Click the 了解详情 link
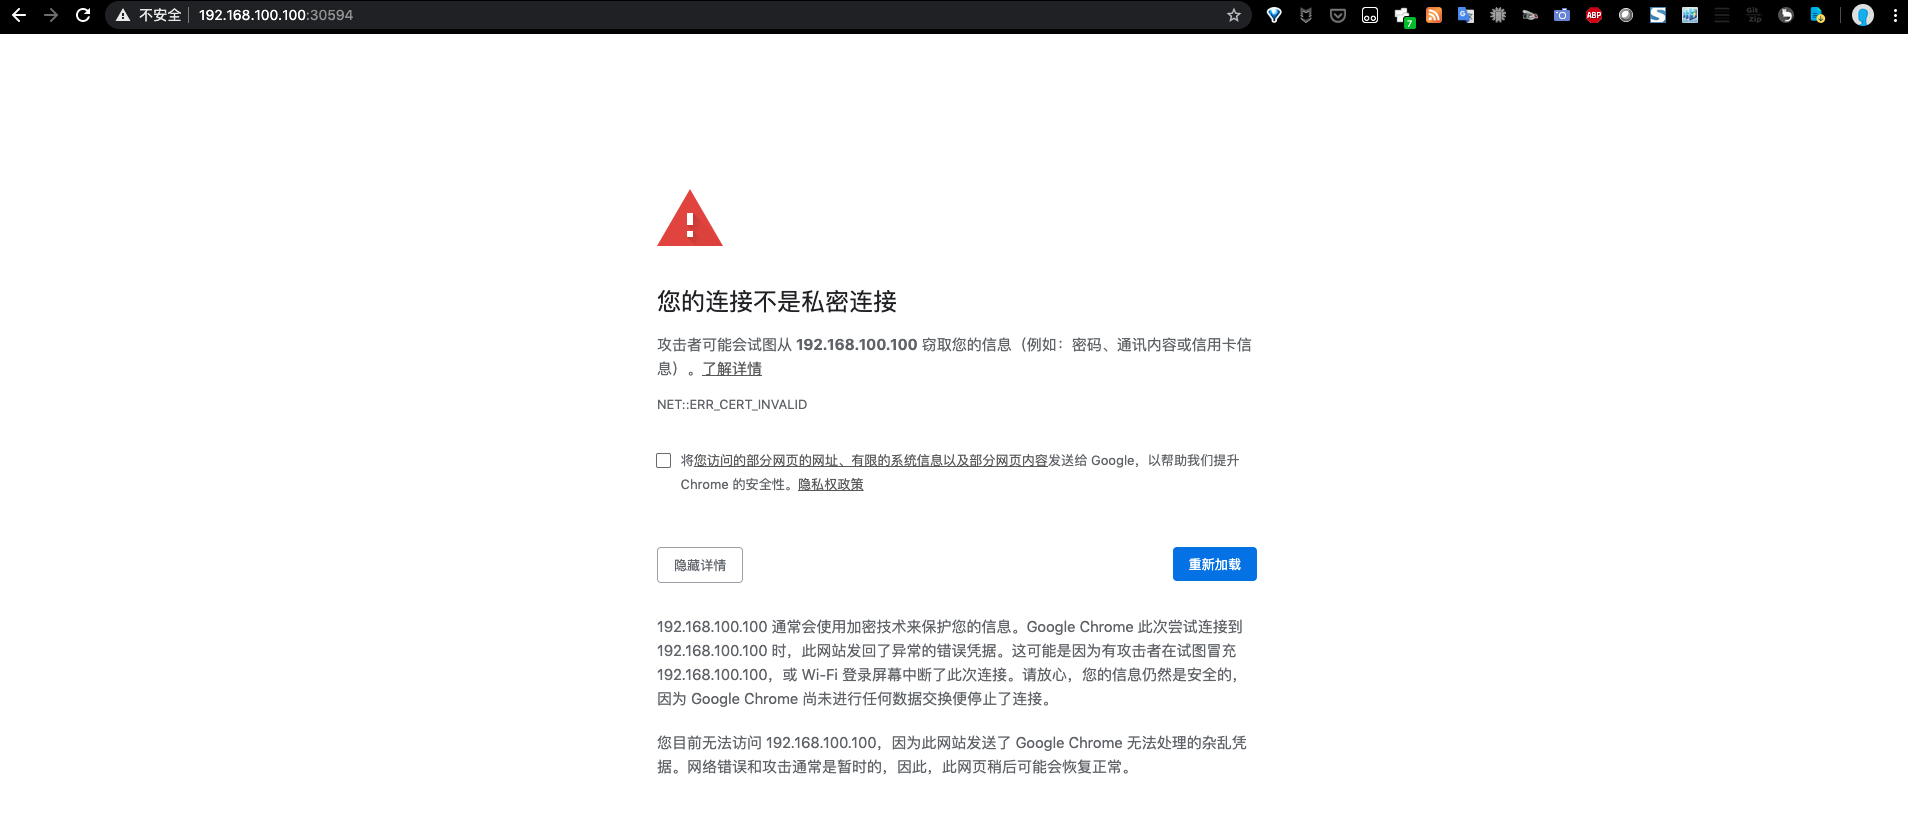 (732, 369)
